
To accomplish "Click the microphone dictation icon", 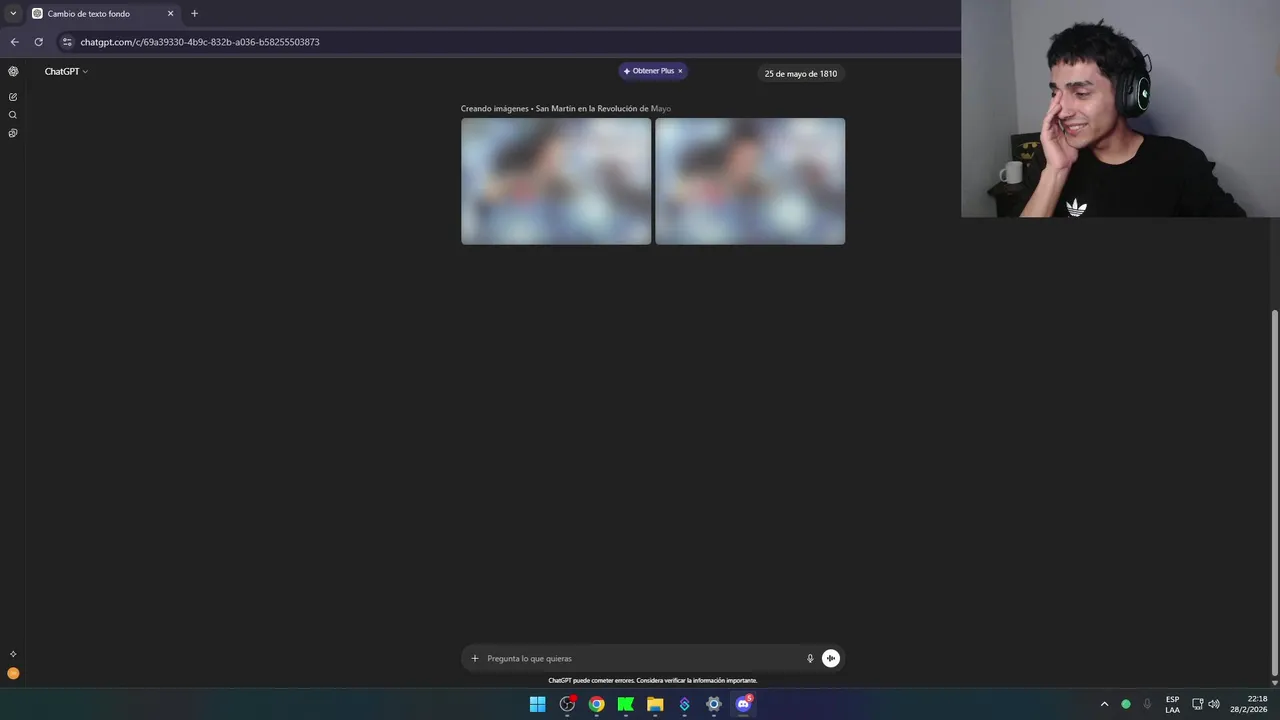I will click(810, 658).
